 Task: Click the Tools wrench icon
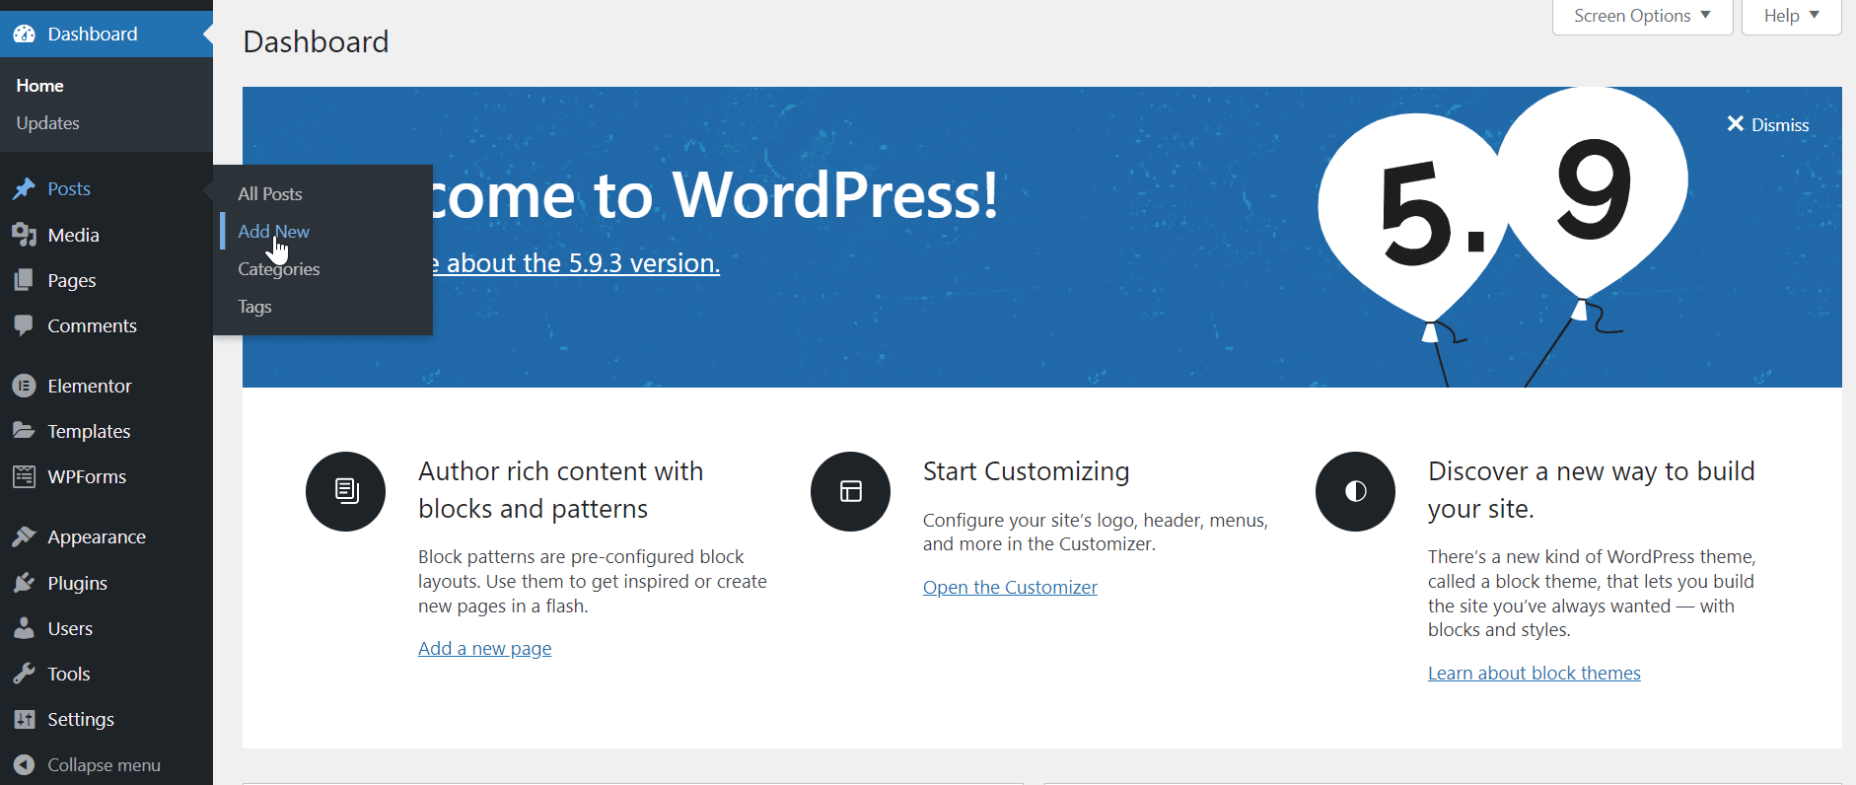click(x=24, y=674)
